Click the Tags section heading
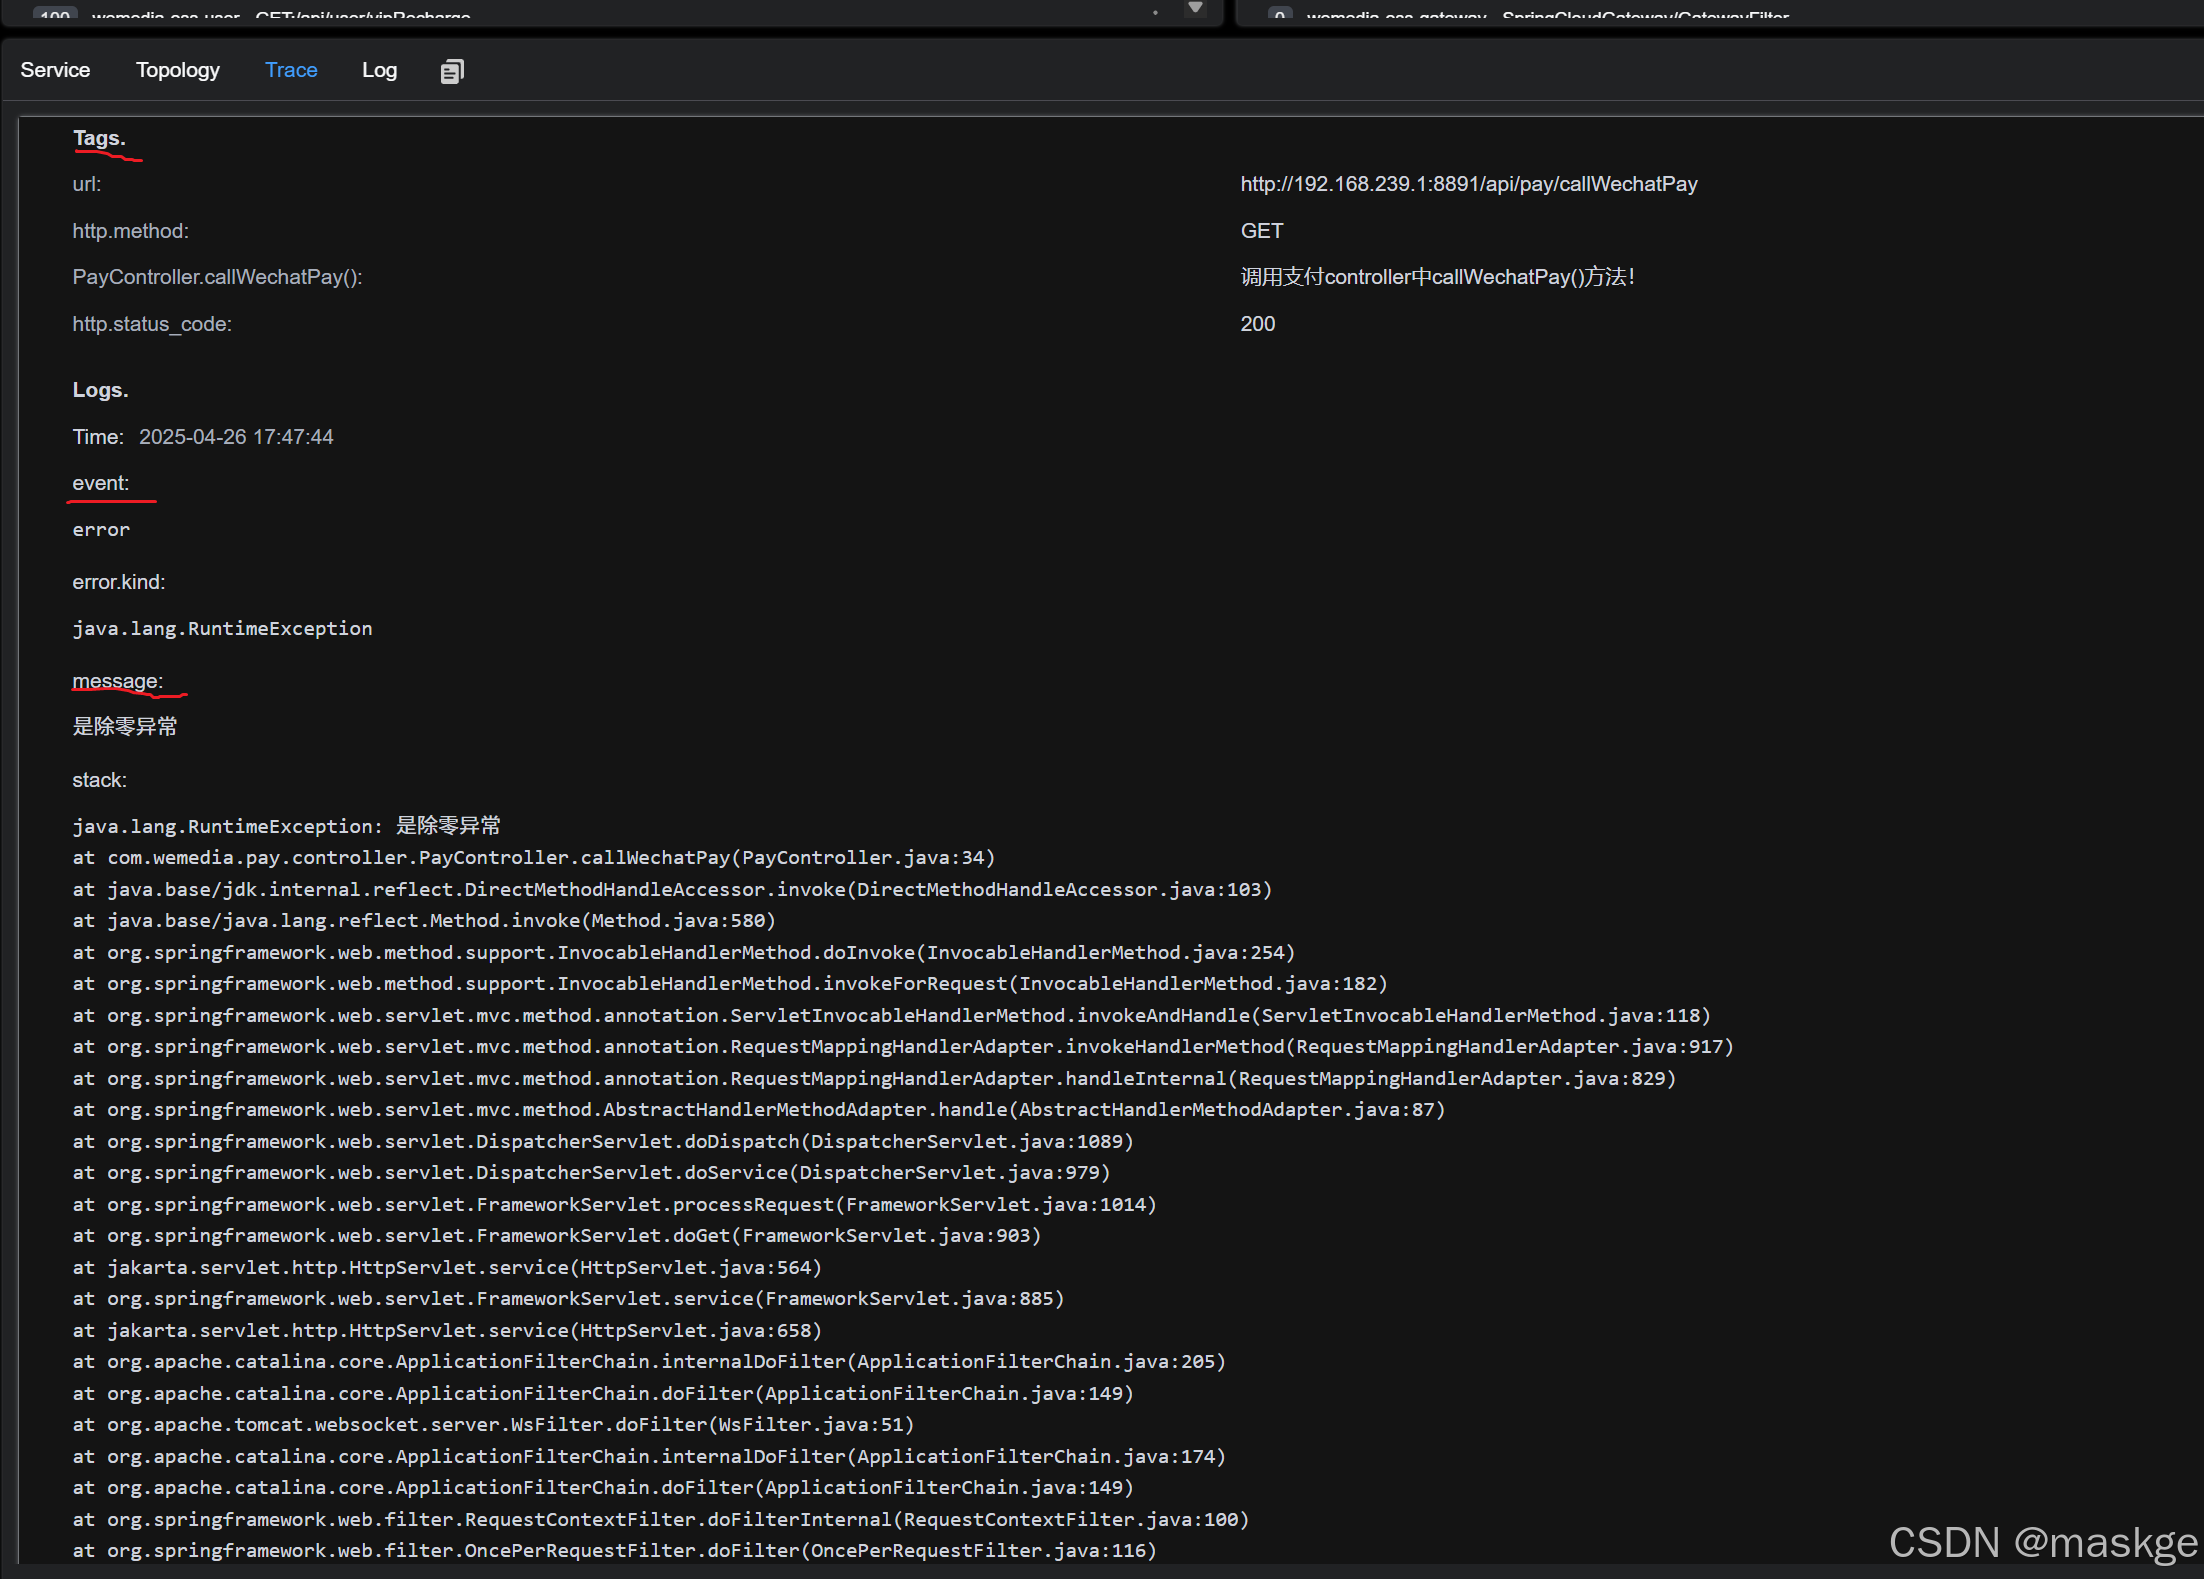 (99, 139)
